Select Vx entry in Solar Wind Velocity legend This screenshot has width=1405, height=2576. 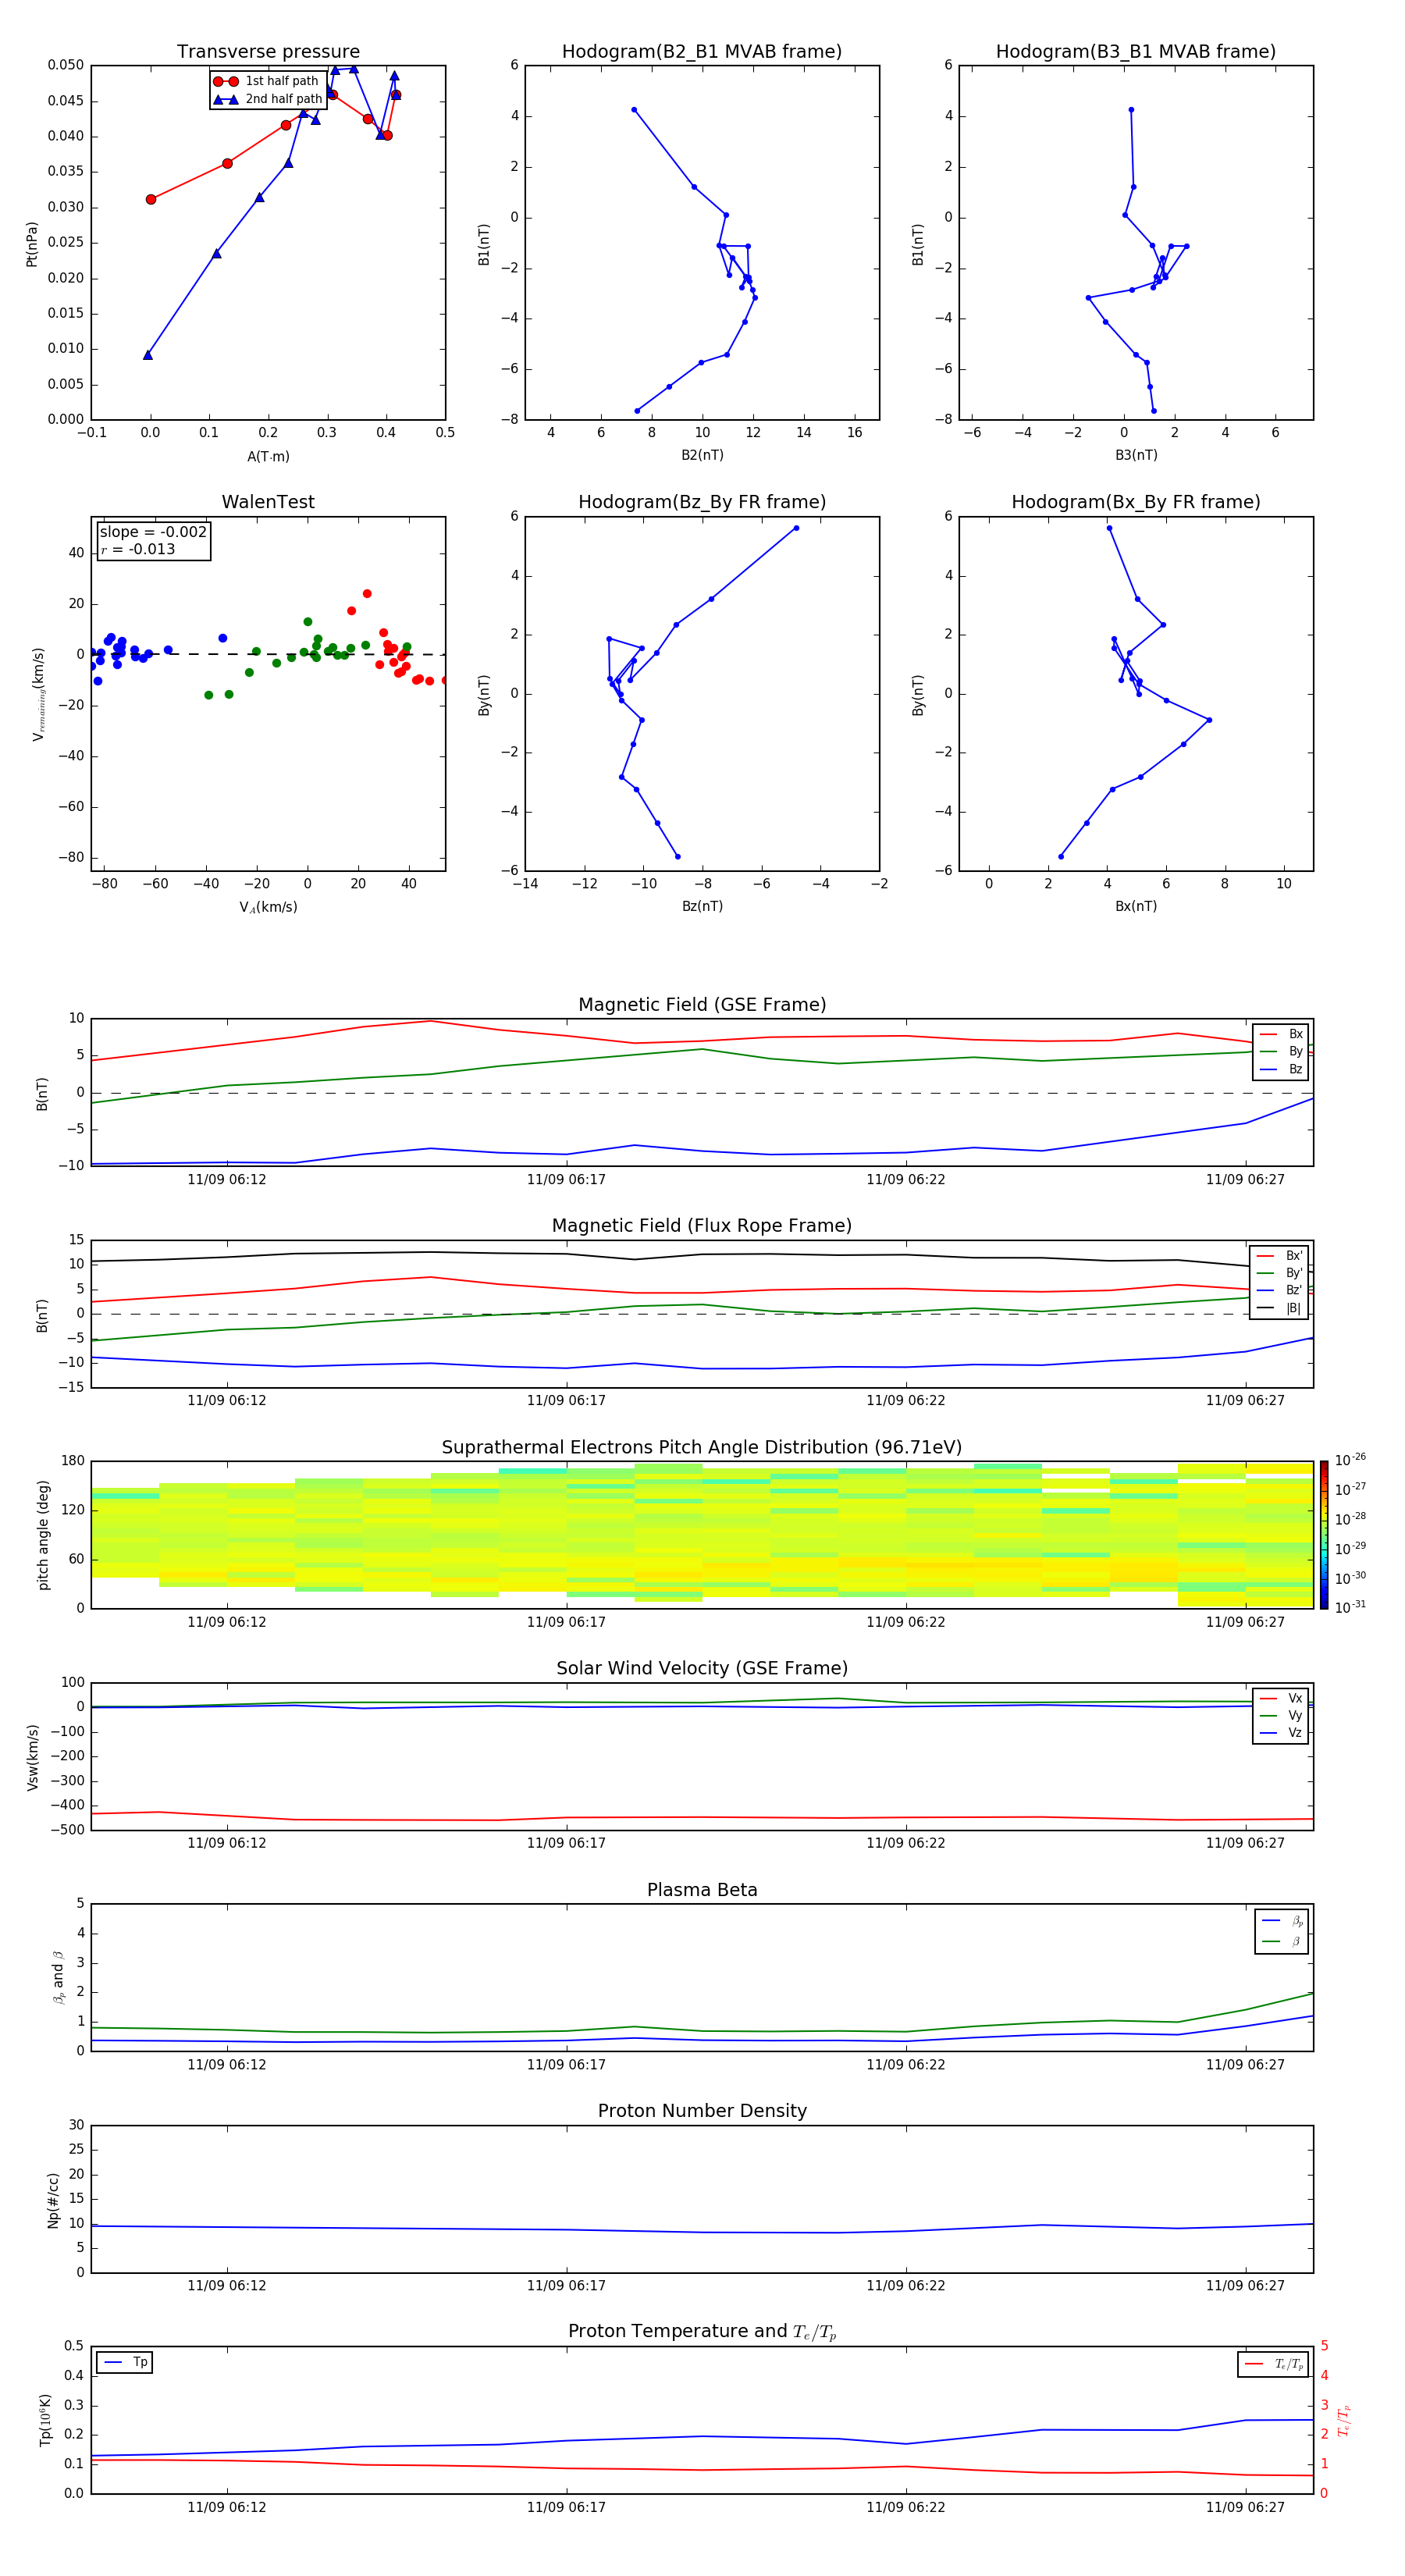(x=1281, y=1698)
